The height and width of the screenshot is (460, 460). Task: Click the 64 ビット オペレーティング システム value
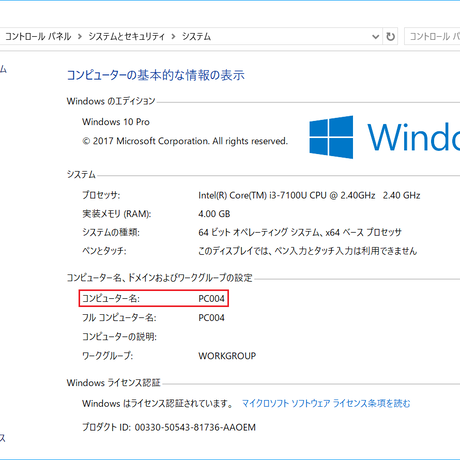point(300,232)
